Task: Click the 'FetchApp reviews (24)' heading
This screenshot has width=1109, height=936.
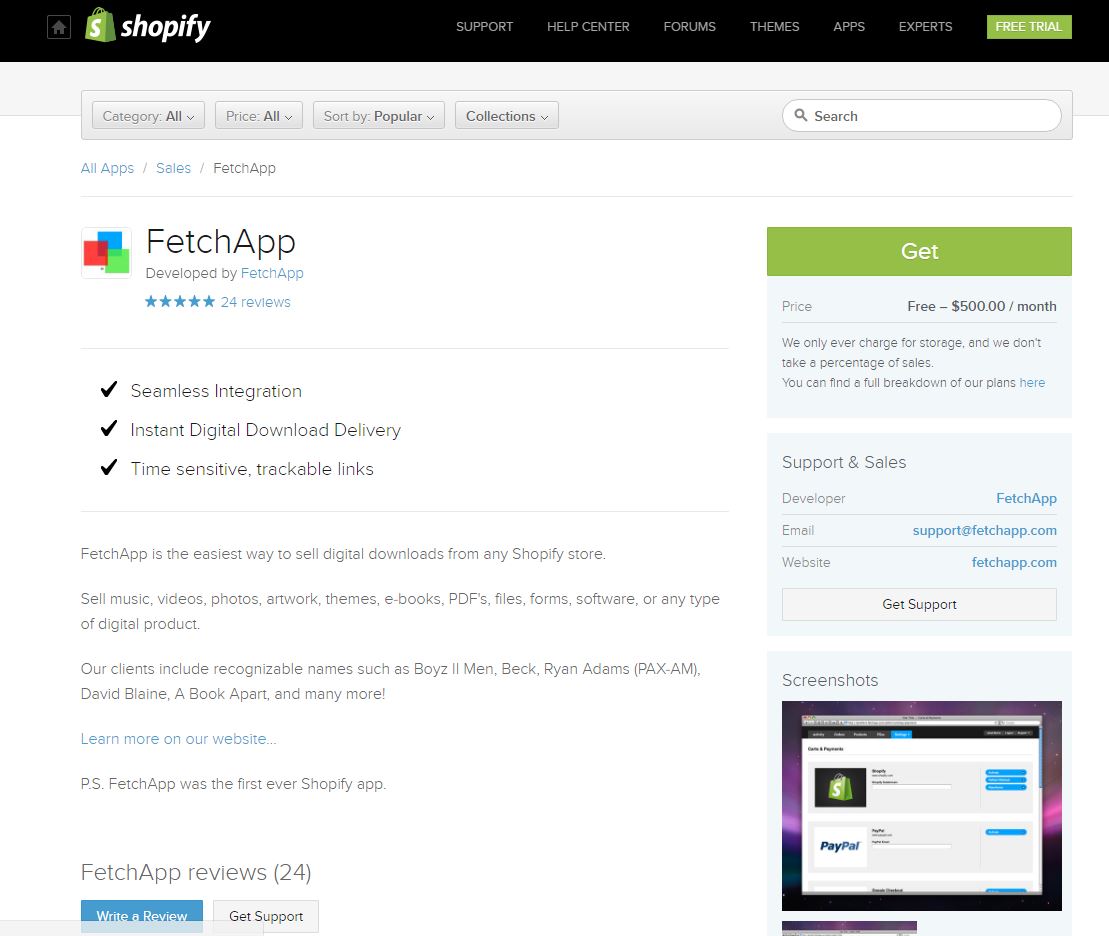Action: [x=196, y=872]
